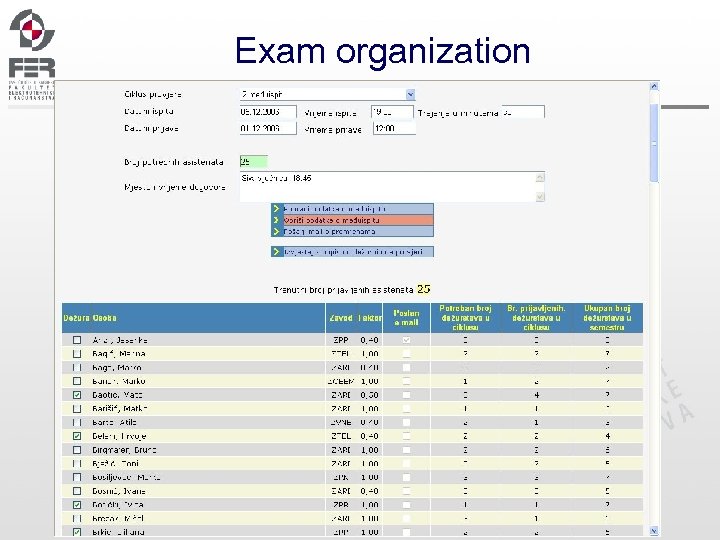Click the Ukupan broj dežurstava u semestru header
Screen dimensions: 720x540
[x=607, y=318]
